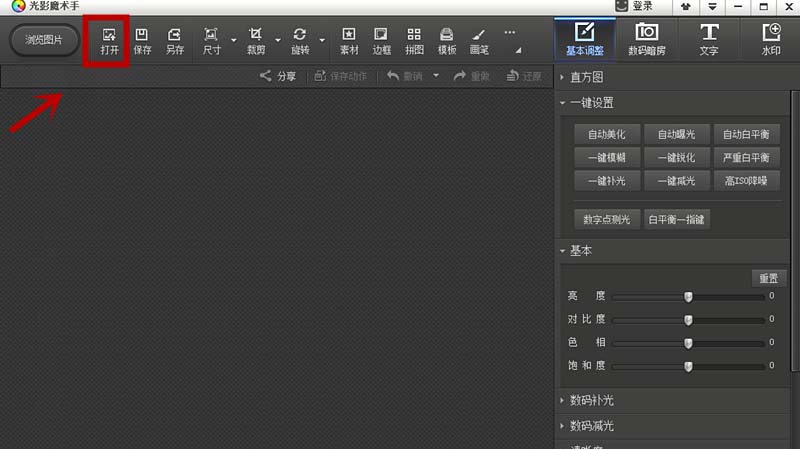Click the 色相 hue slider handle
Screen dimensions: 800x449
click(x=688, y=343)
